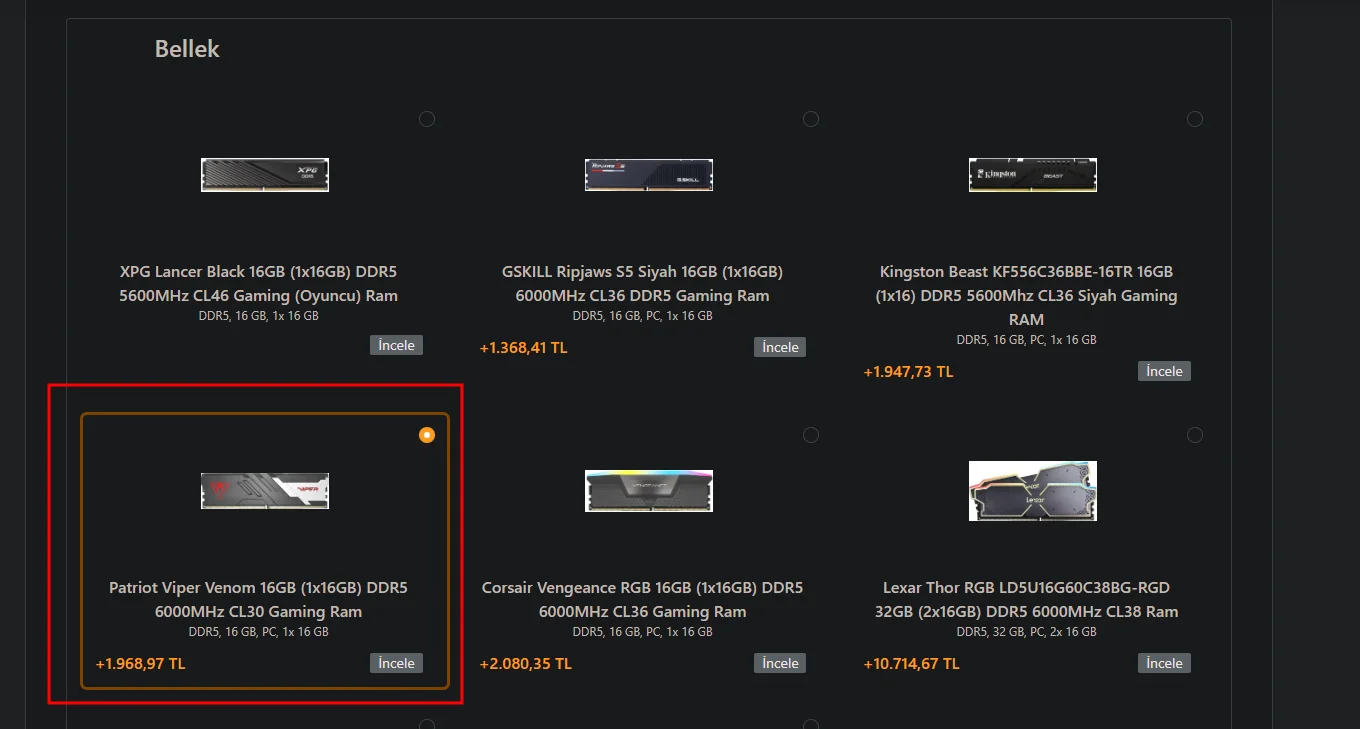Click the 'DDR5, 32 GB, PC, 2x 16 GB' specs line

click(x=1027, y=632)
